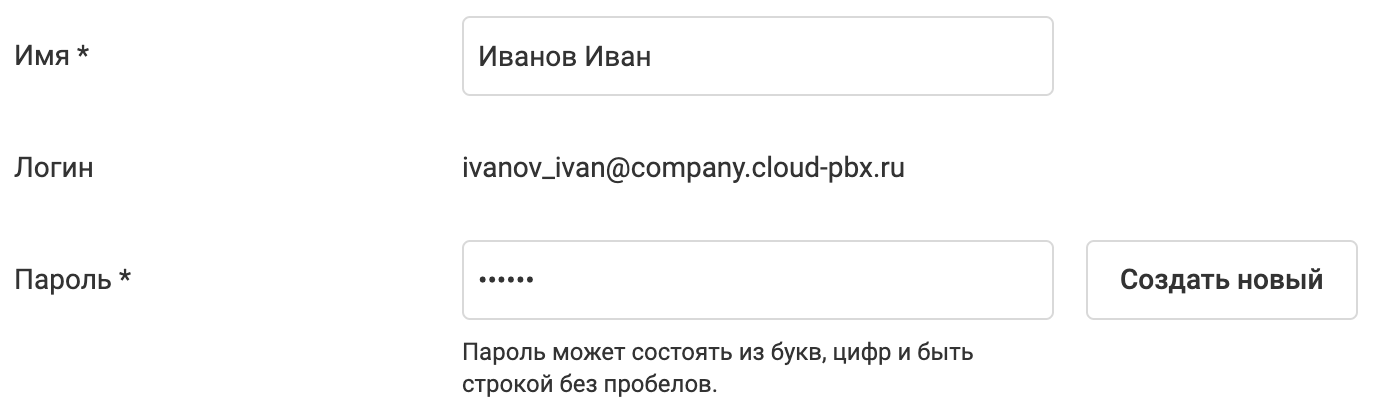The width and height of the screenshot is (1398, 416).
Task: Focus the Пароль password field
Action: click(757, 280)
